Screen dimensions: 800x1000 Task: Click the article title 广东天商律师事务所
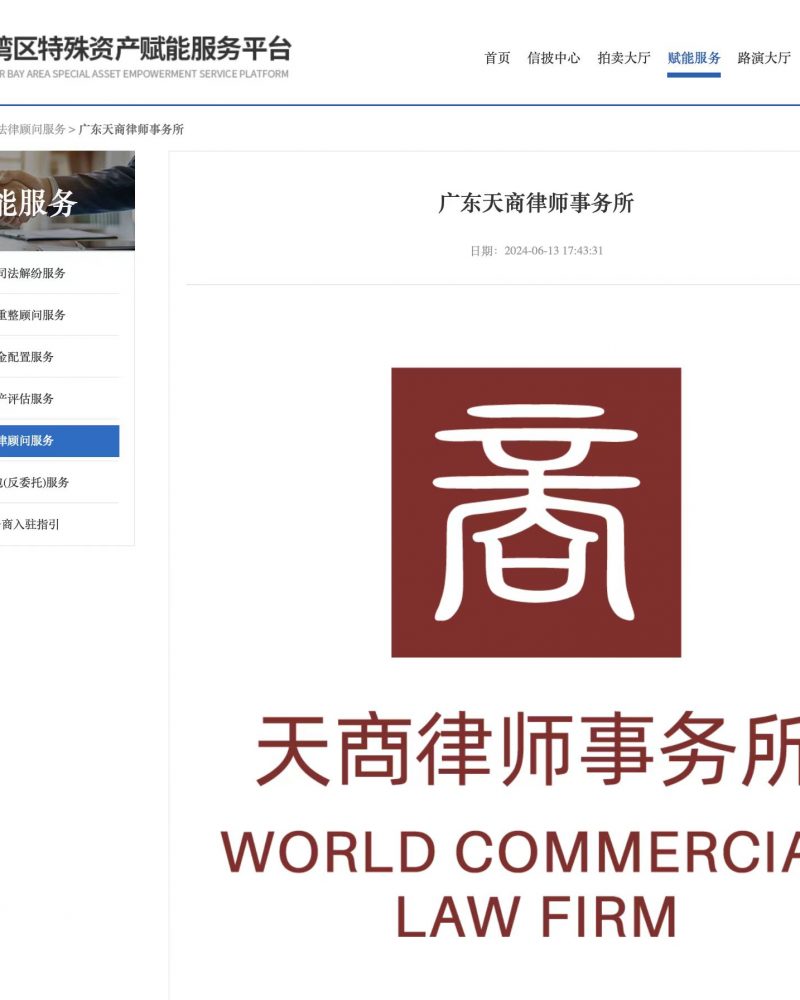point(536,203)
